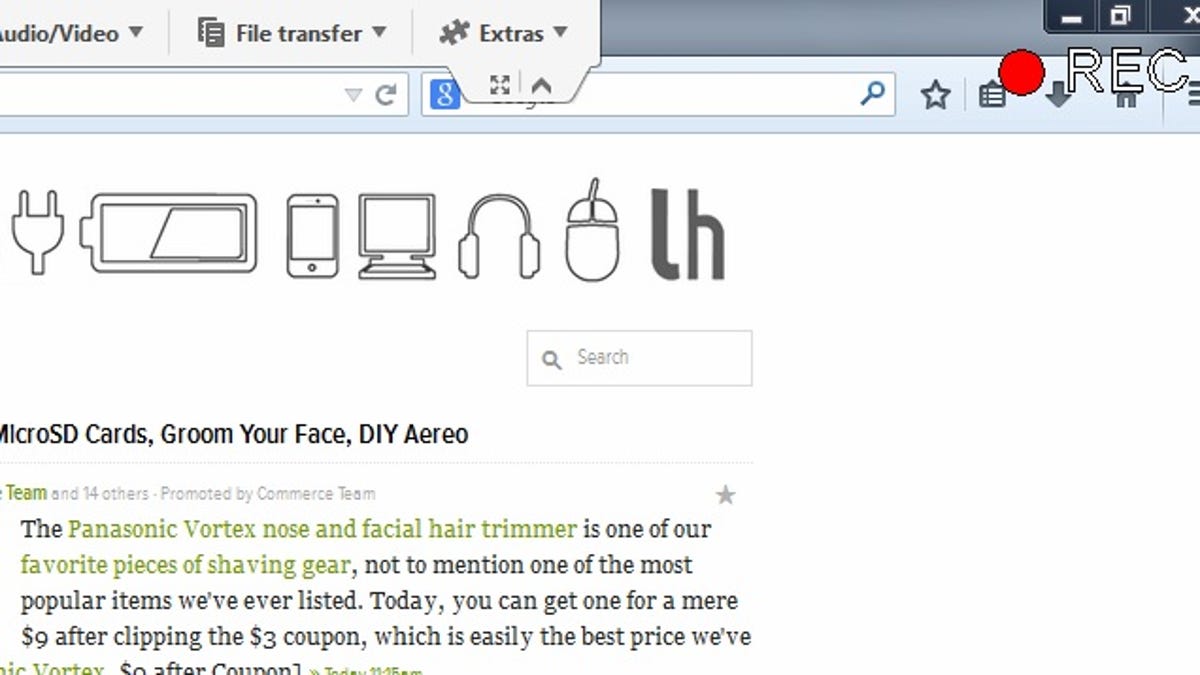The width and height of the screenshot is (1200, 675).
Task: Select the smartphone icon
Action: point(312,236)
